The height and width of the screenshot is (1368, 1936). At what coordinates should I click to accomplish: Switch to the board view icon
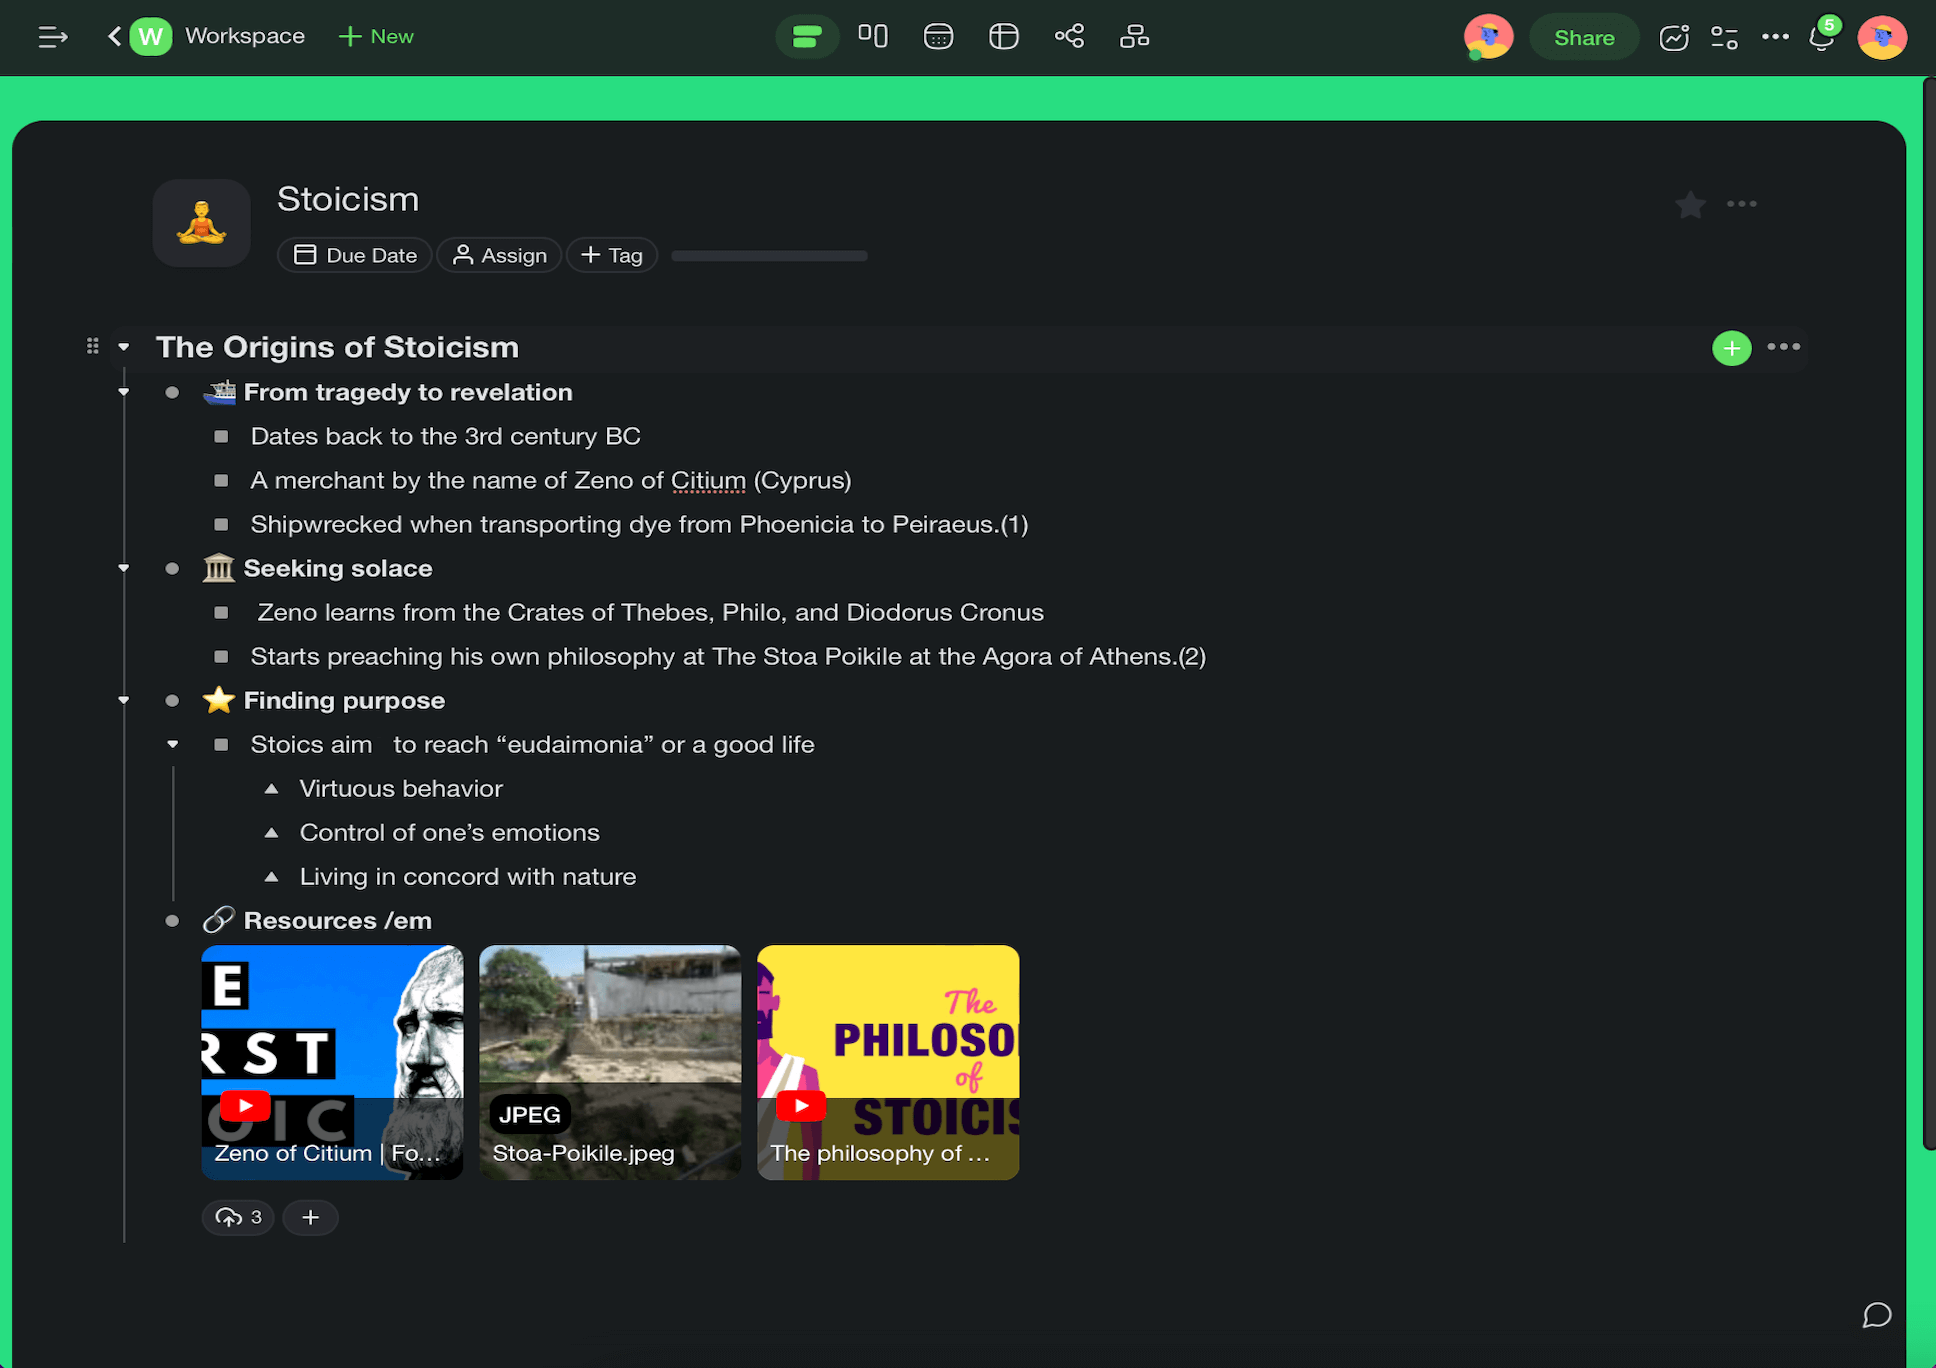click(x=872, y=37)
